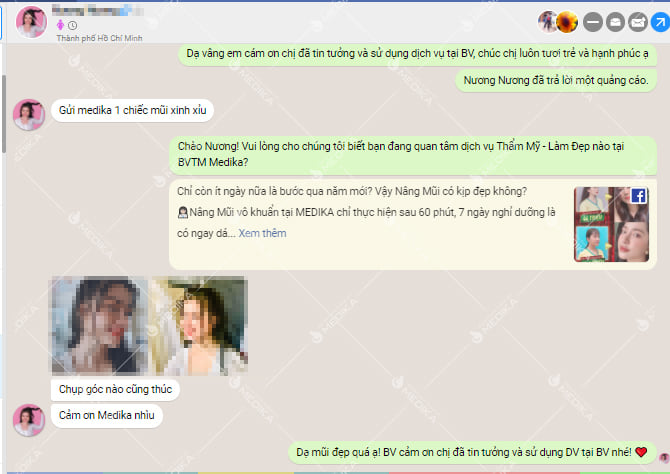Viewport: 670px width, 474px height.
Task: Open the sunflower avatar in header
Action: [567, 21]
